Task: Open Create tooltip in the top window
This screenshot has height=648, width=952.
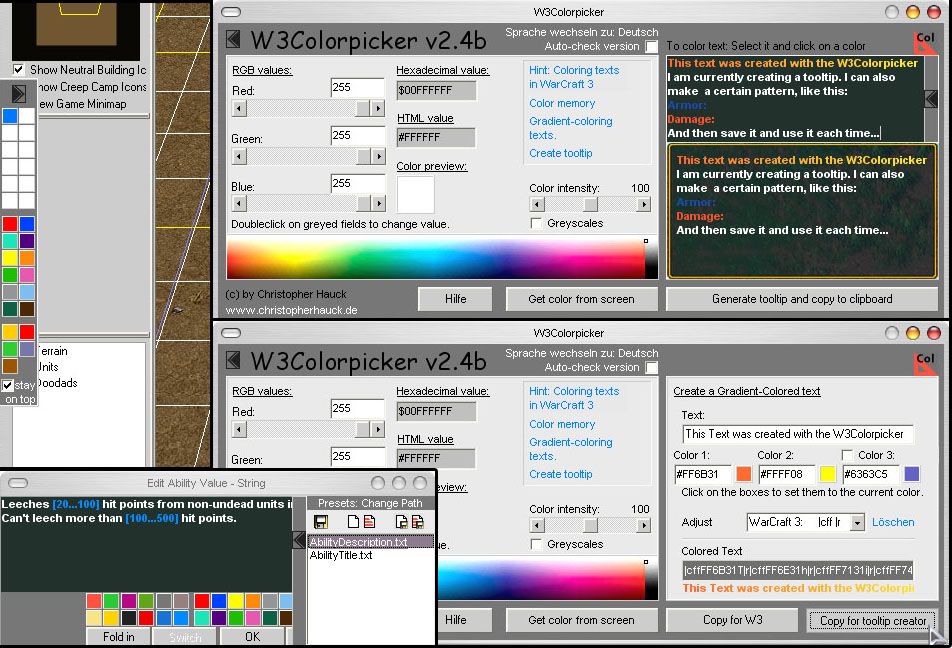Action: [x=560, y=153]
